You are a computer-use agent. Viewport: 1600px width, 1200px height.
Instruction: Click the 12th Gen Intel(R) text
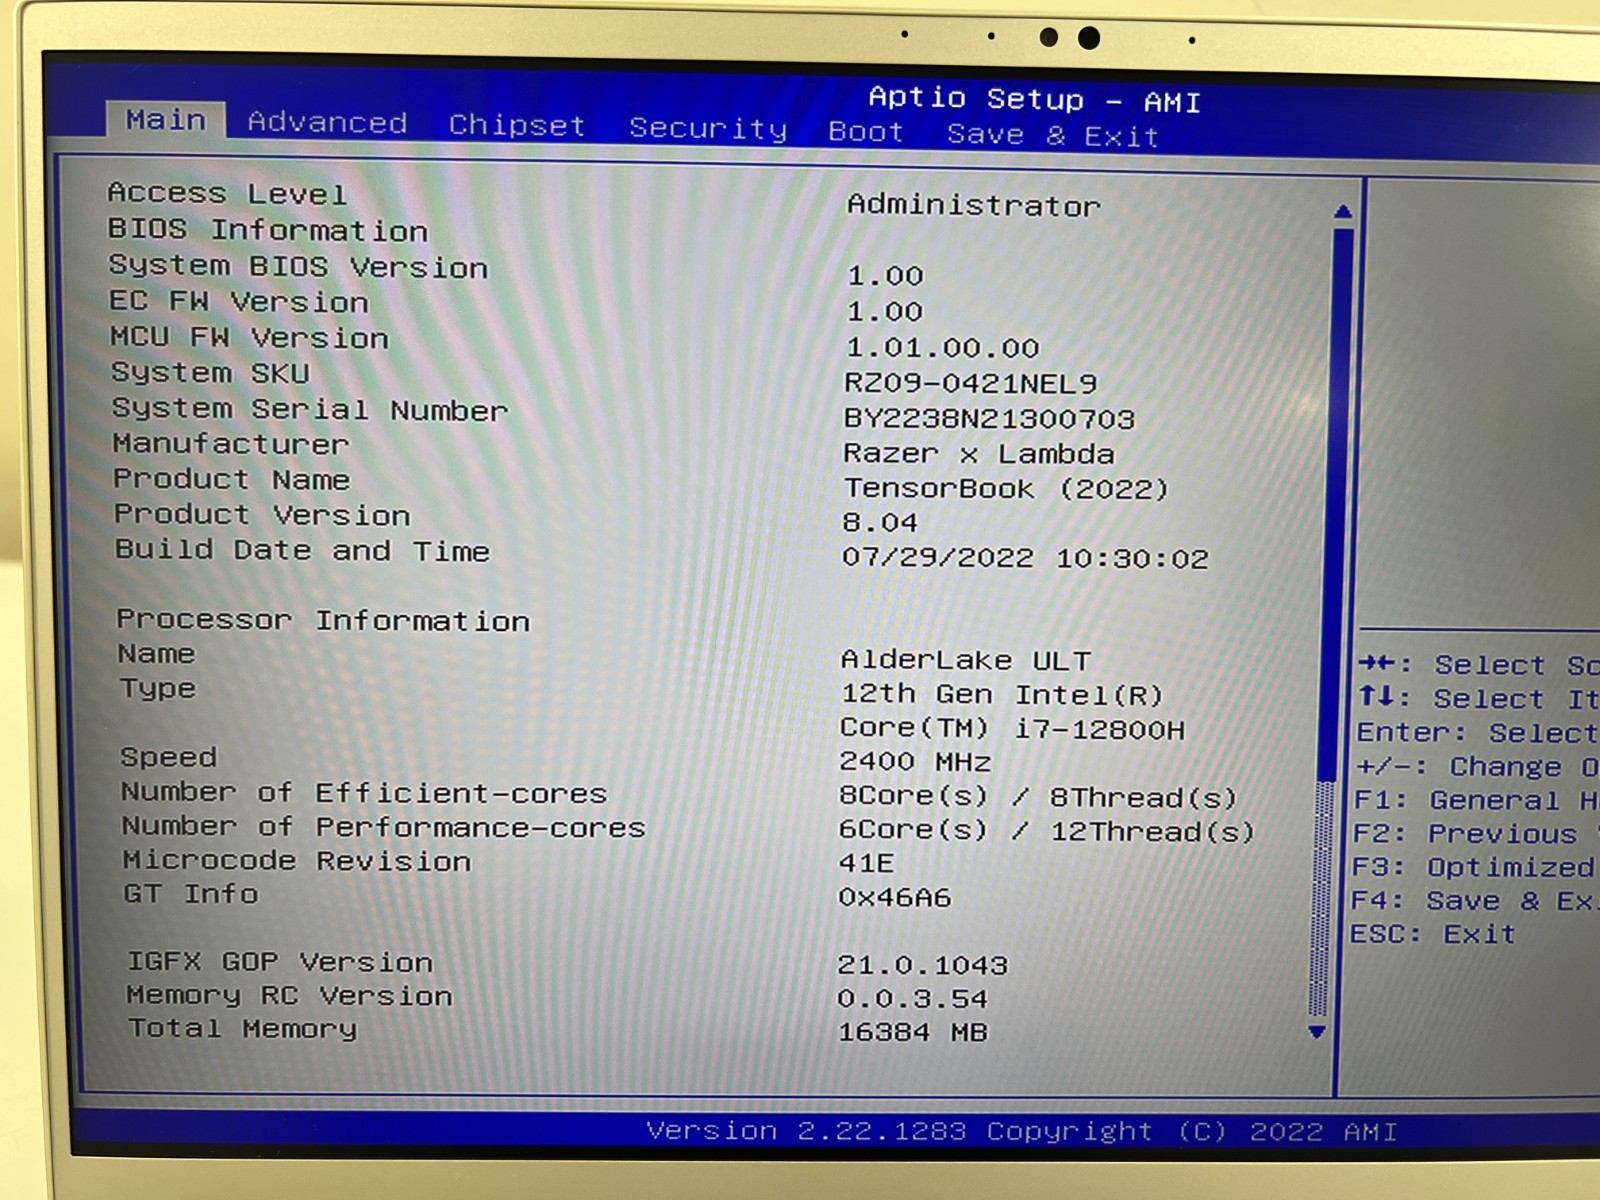pos(1001,694)
